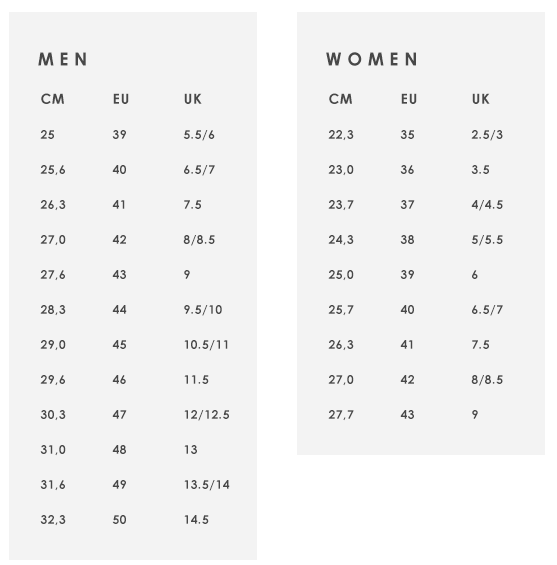This screenshot has height=565, width=557.
Task: Click women's UK size 4/4.5
Action: click(x=487, y=205)
